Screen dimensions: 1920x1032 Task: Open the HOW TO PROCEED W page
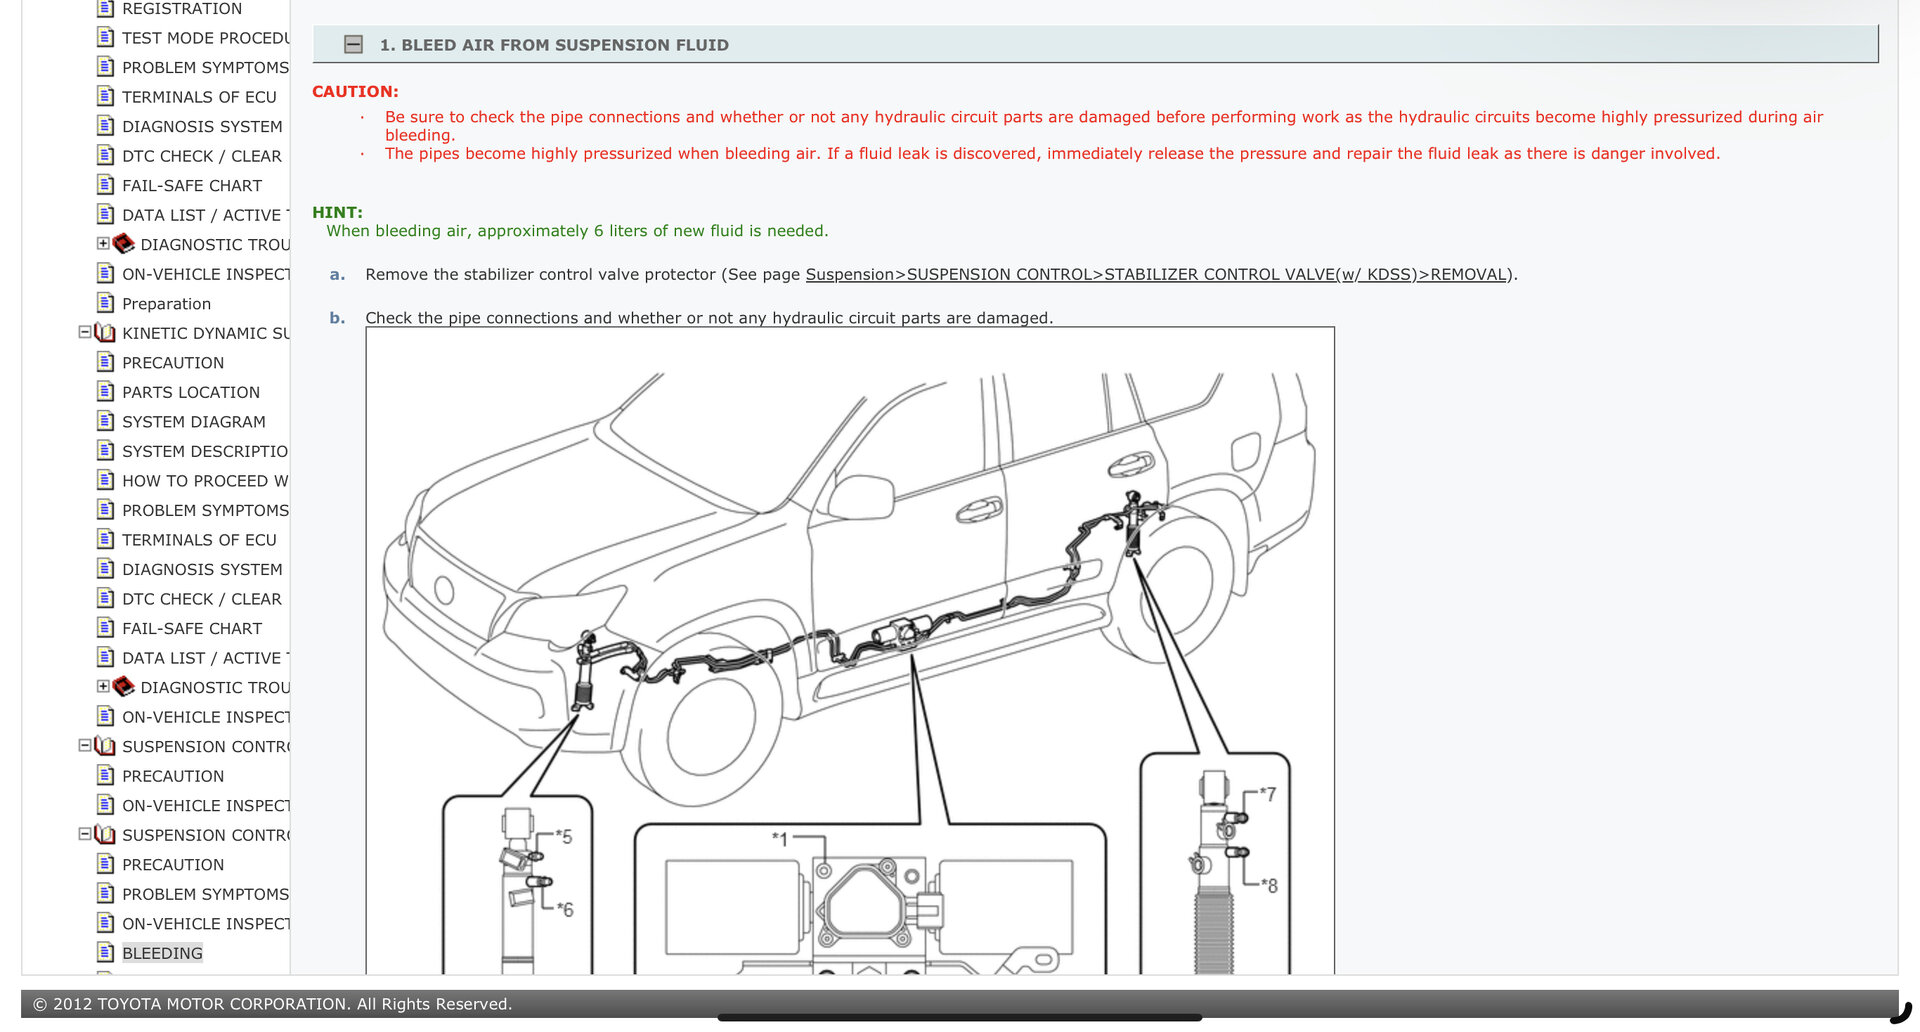click(x=205, y=481)
